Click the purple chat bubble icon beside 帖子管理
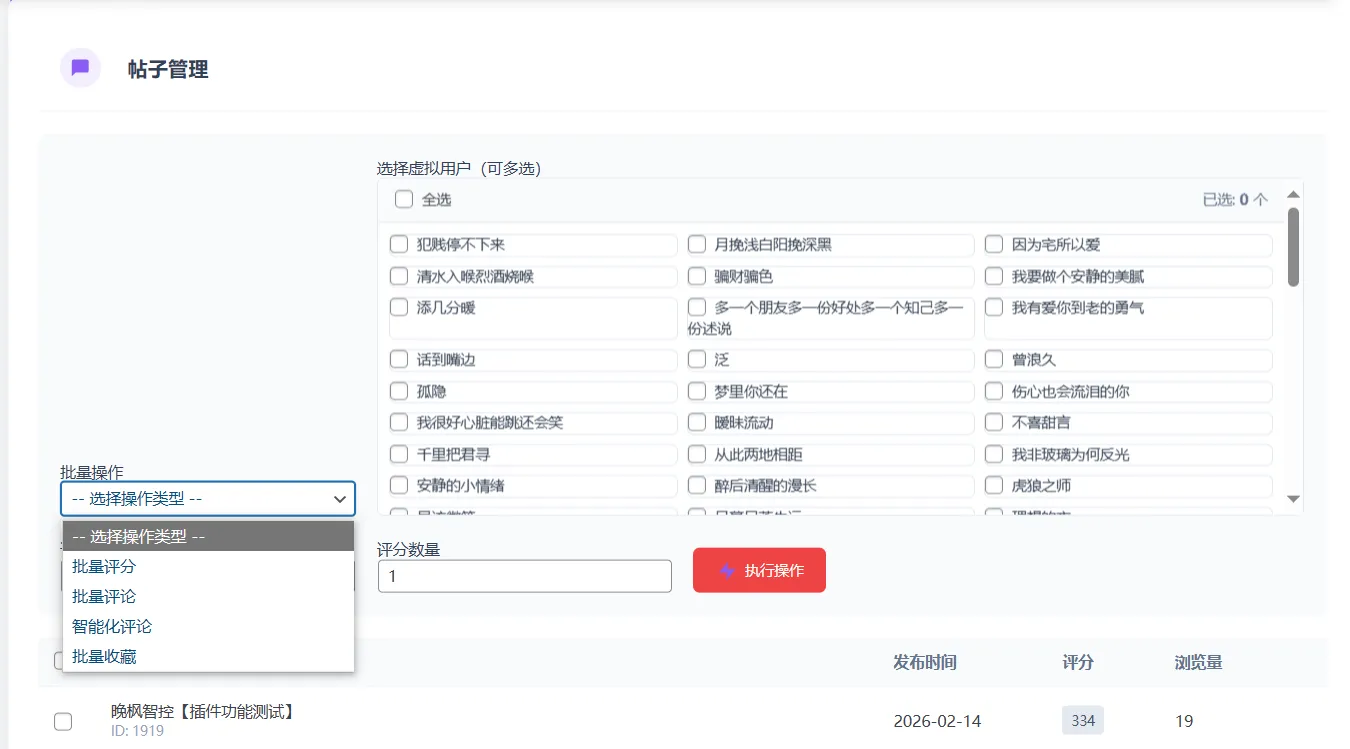 80,67
